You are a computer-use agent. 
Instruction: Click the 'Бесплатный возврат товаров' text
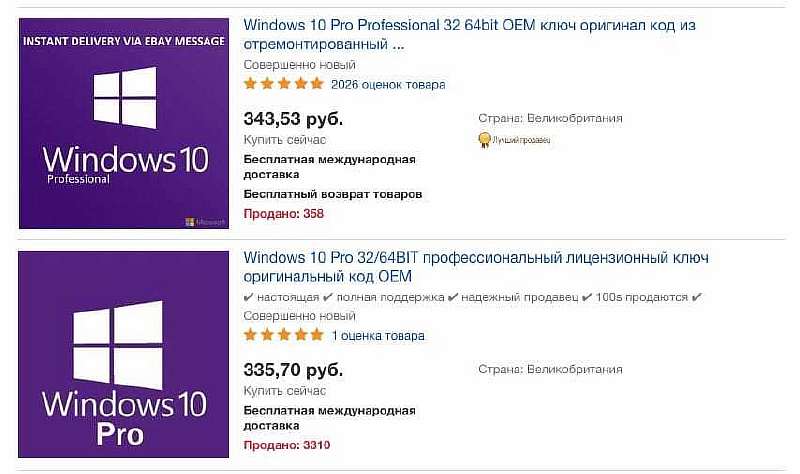click(x=332, y=194)
